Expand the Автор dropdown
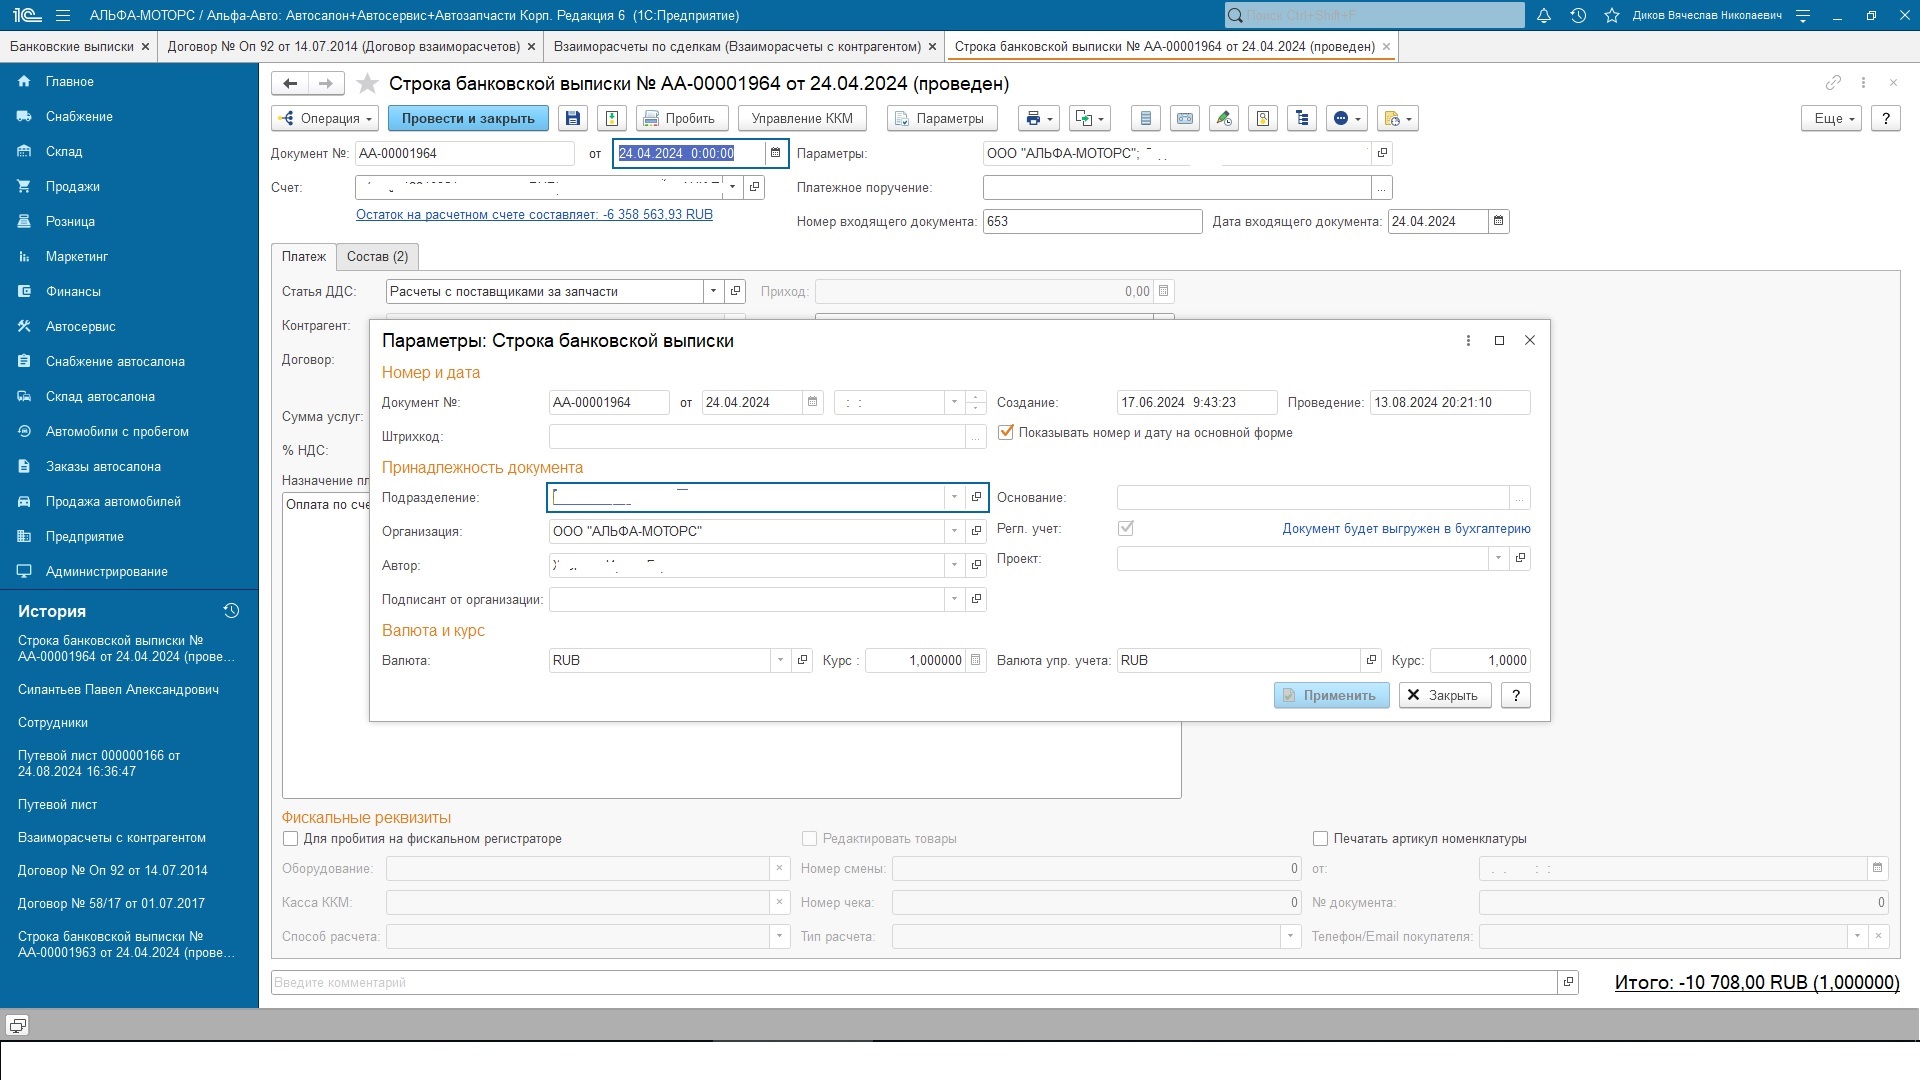Screen dimensions: 1920x1080 pos(954,565)
